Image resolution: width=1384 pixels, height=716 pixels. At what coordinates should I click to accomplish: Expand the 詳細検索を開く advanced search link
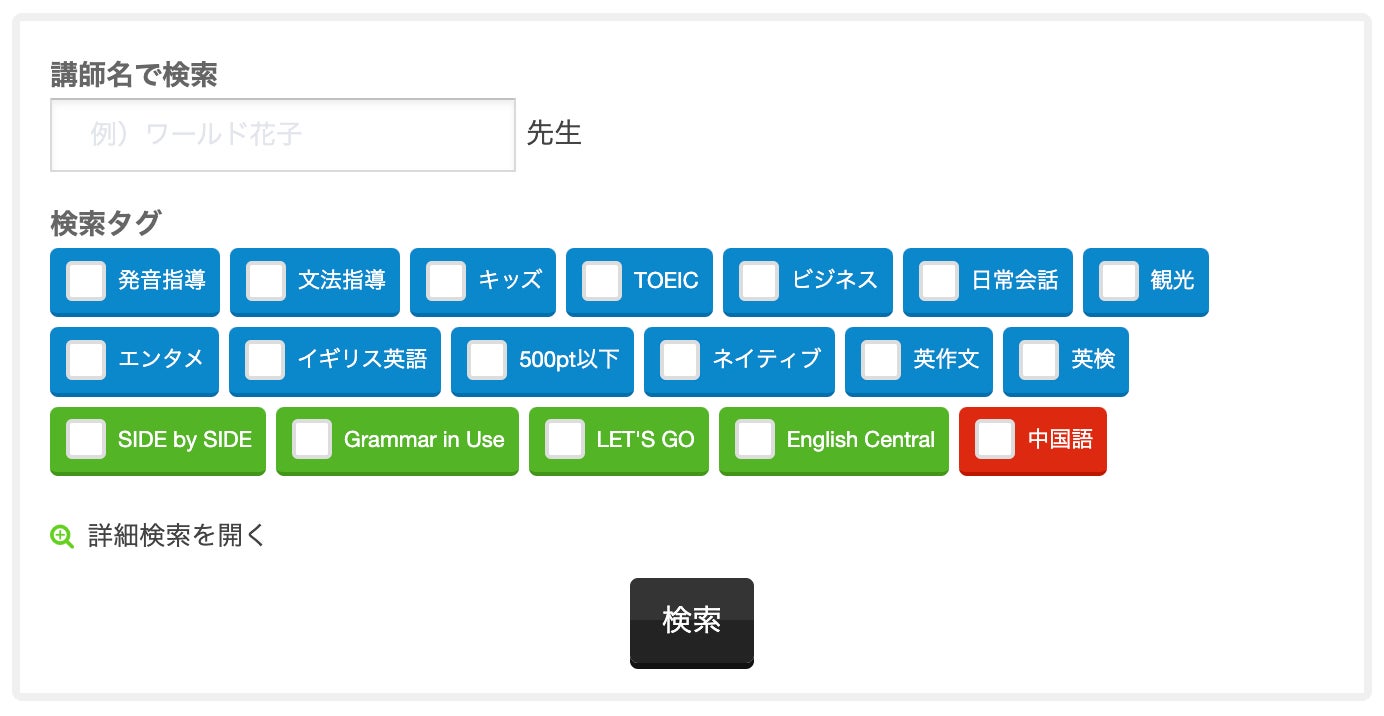177,536
